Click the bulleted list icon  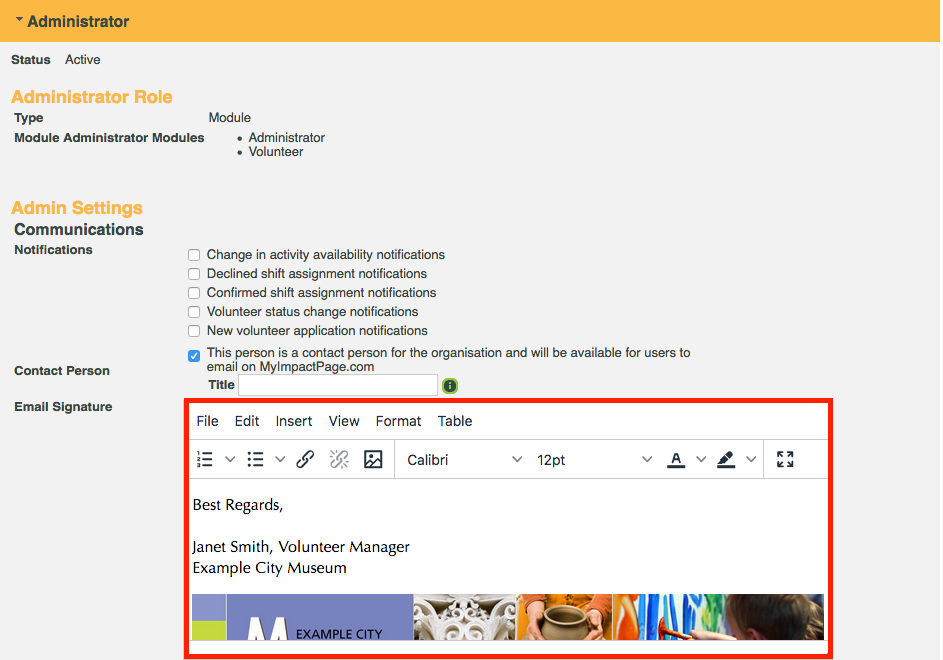coord(255,460)
